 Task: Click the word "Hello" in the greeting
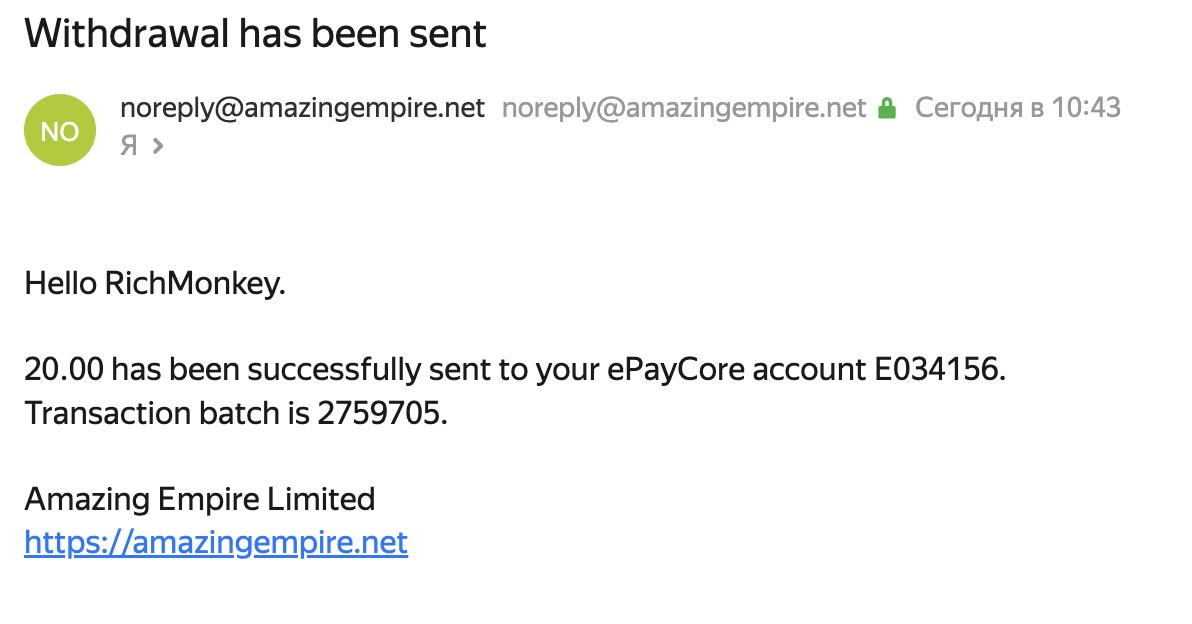pyautogui.click(x=60, y=284)
